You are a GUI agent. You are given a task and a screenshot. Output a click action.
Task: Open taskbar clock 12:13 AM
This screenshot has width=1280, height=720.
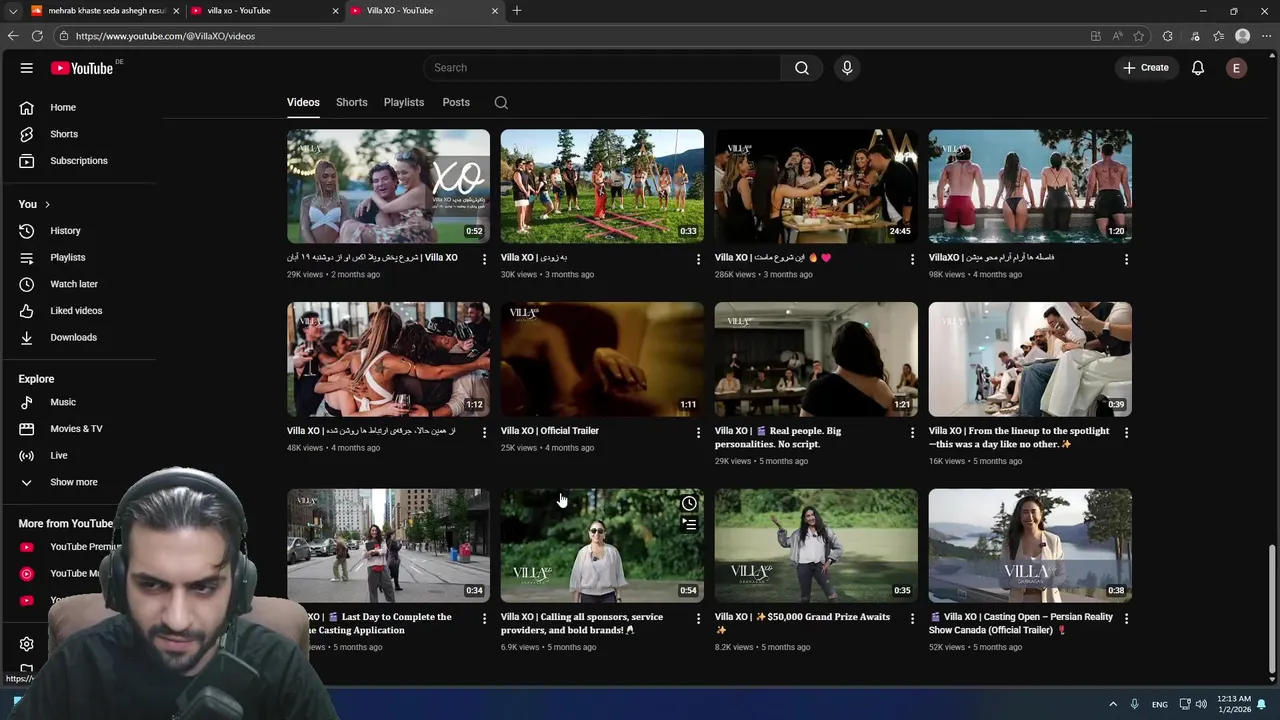pos(1235,704)
